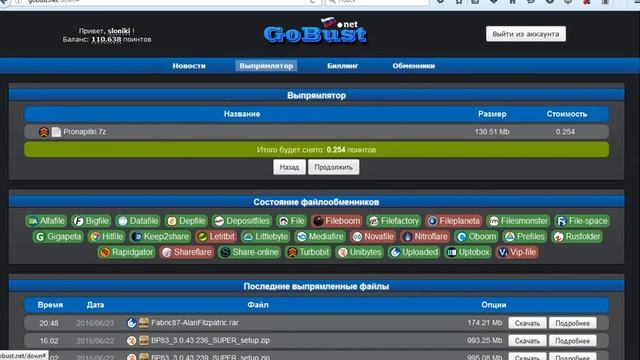Click the 130.51 Mb size value
This screenshot has width=640, height=360.
point(492,132)
